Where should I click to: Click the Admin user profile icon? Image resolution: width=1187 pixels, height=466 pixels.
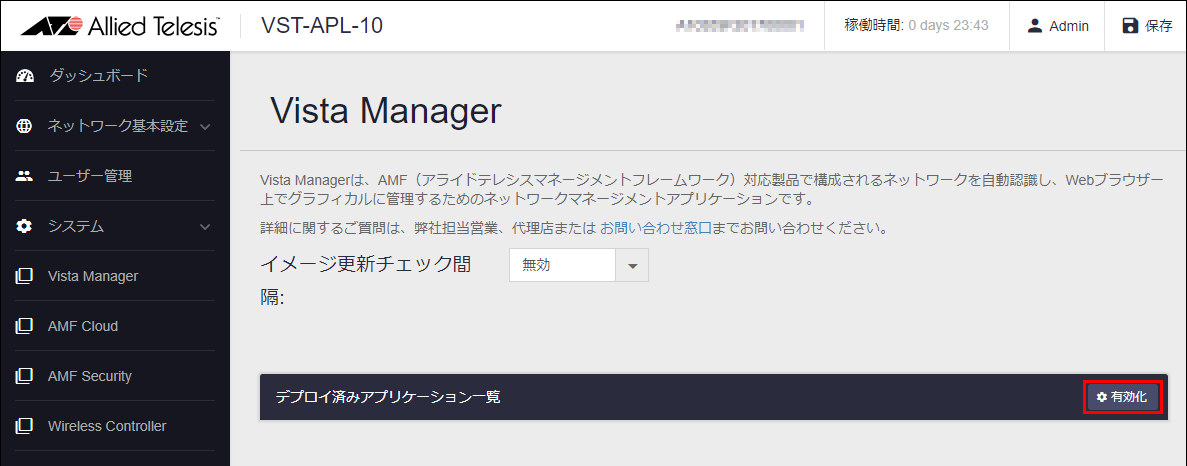tap(1035, 26)
